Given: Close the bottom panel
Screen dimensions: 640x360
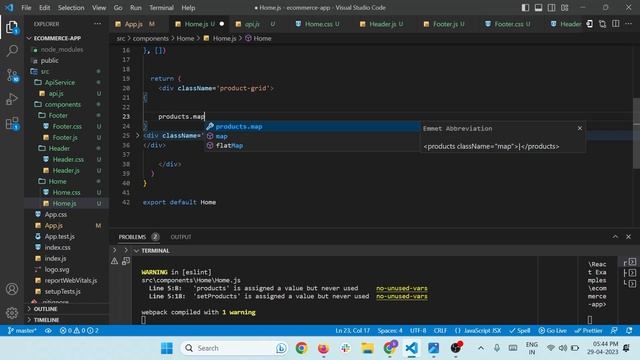Looking at the screenshot, I should click(628, 237).
